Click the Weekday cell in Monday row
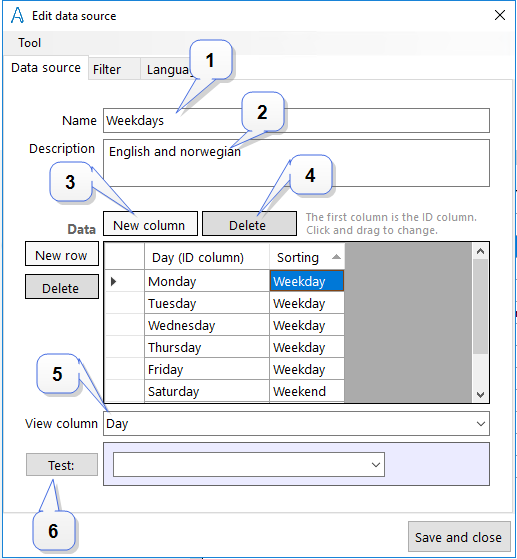 307,281
